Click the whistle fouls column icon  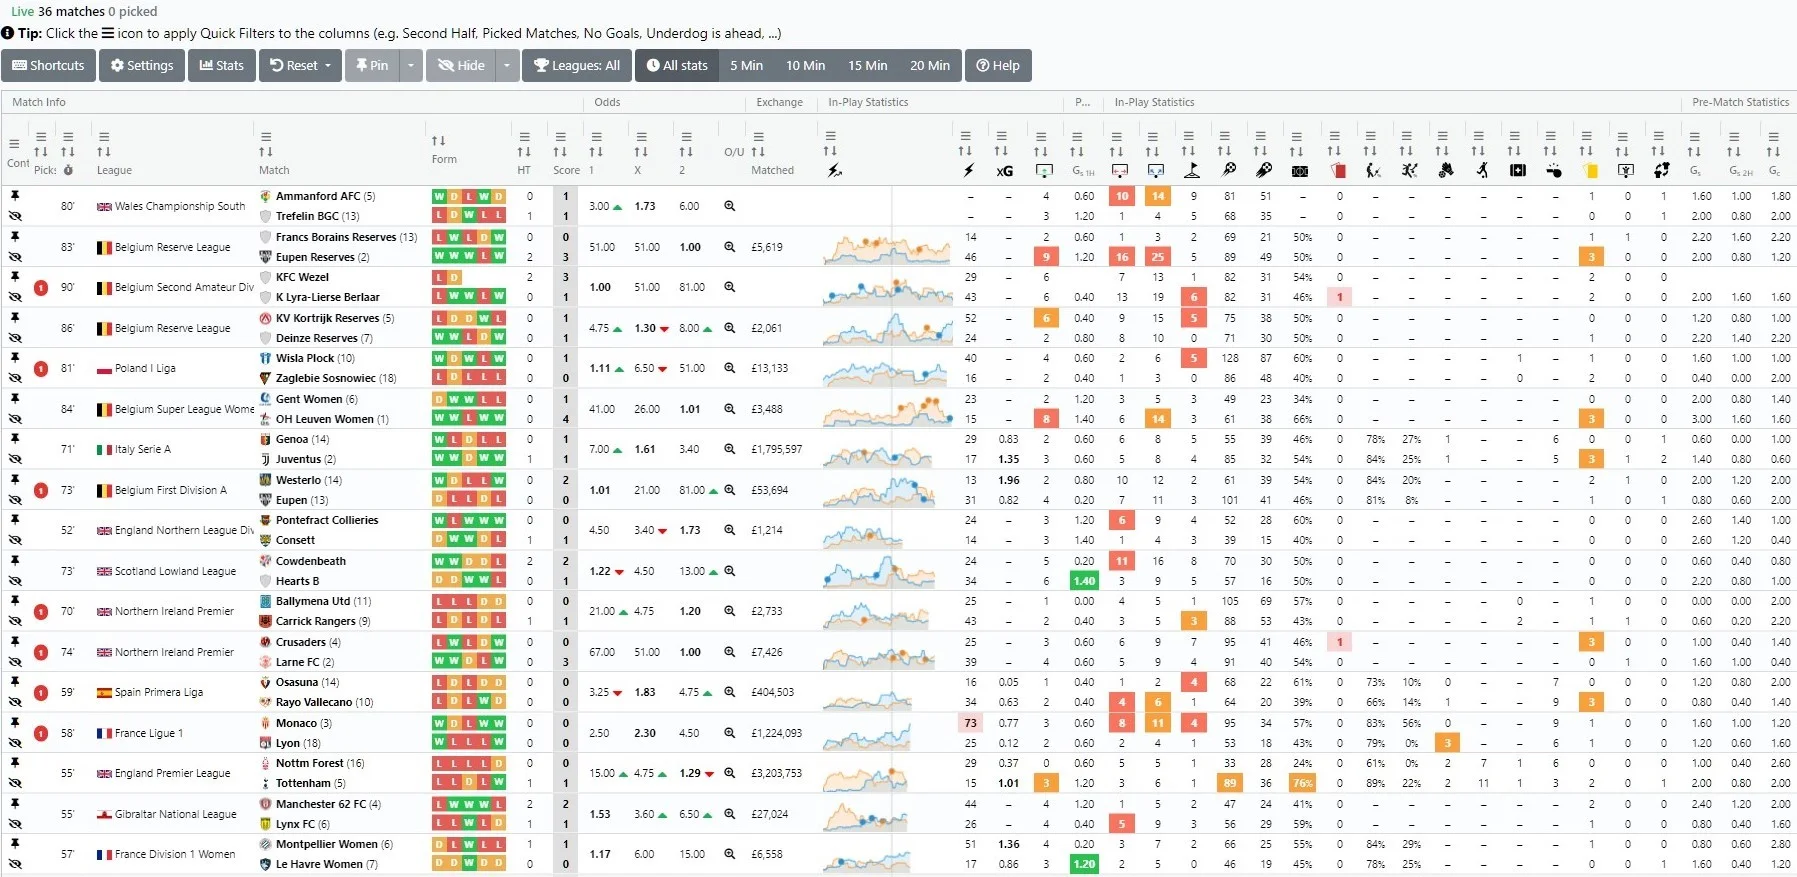pyautogui.click(x=1554, y=171)
